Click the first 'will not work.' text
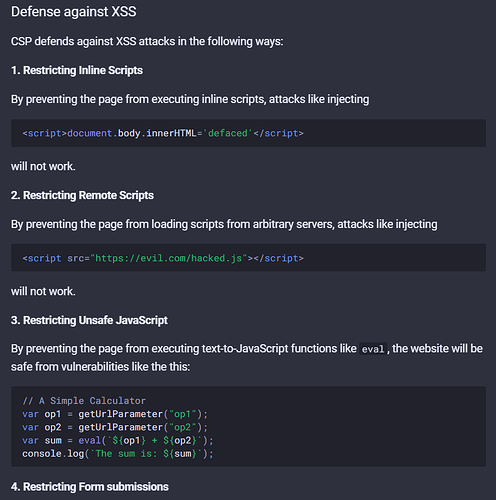Image resolution: width=496 pixels, height=500 pixels. [43, 166]
